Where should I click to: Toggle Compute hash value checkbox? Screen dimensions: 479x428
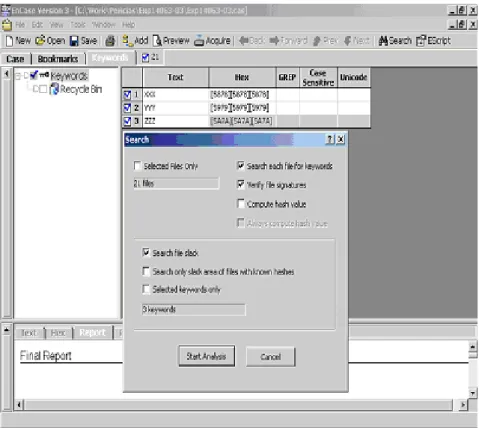click(x=240, y=204)
